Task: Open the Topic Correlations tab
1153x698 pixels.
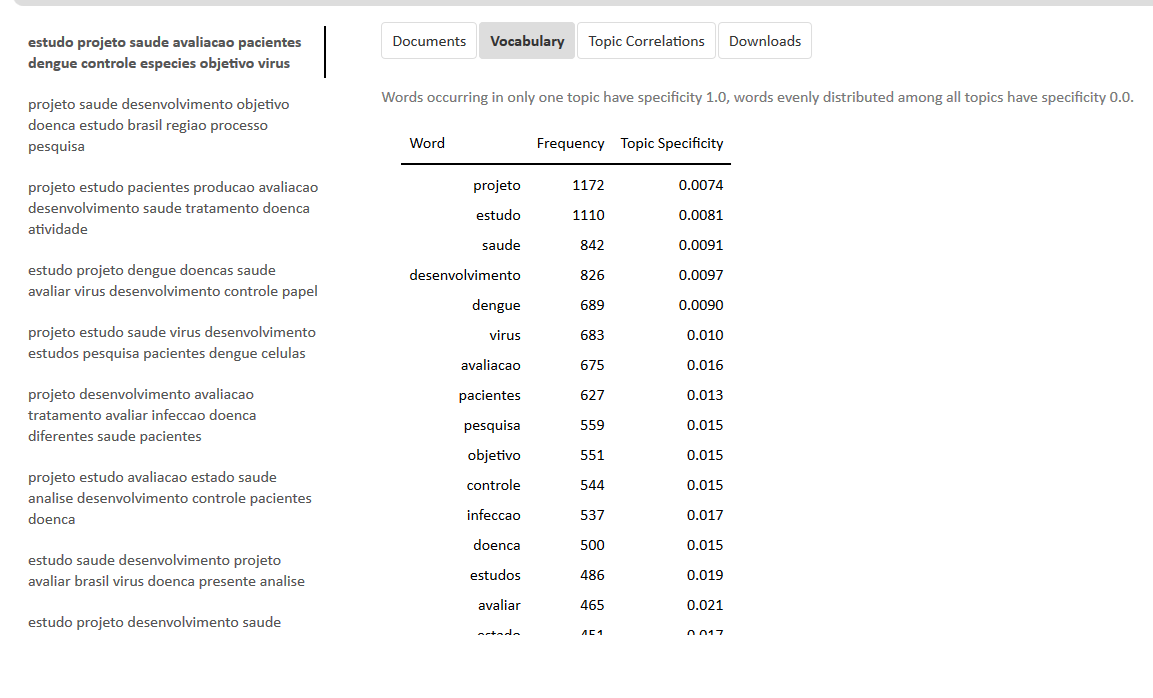Action: pyautogui.click(x=646, y=41)
